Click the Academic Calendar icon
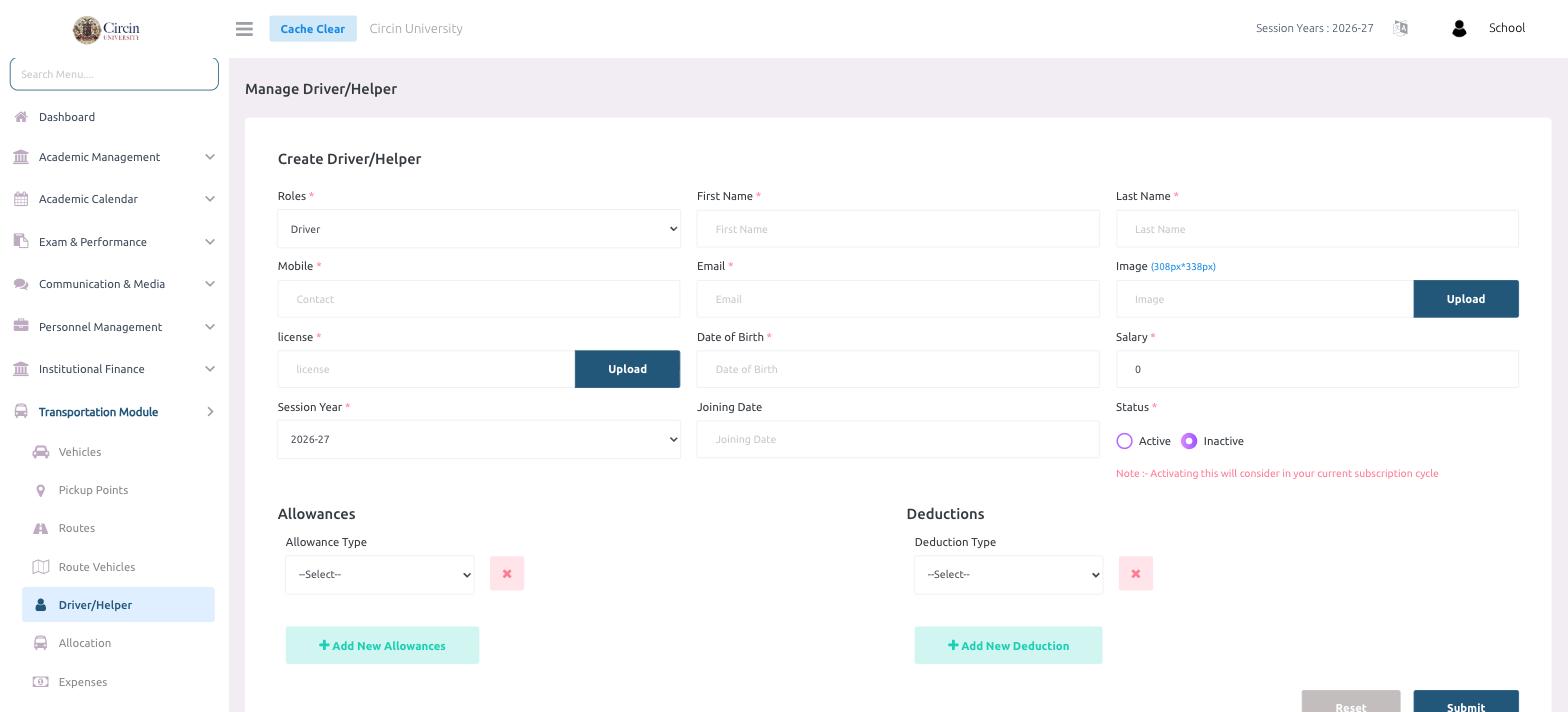1568x712 pixels. coord(21,199)
